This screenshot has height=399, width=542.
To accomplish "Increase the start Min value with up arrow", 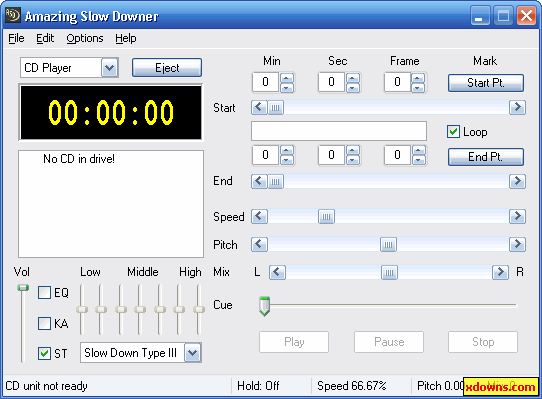I will [287, 78].
